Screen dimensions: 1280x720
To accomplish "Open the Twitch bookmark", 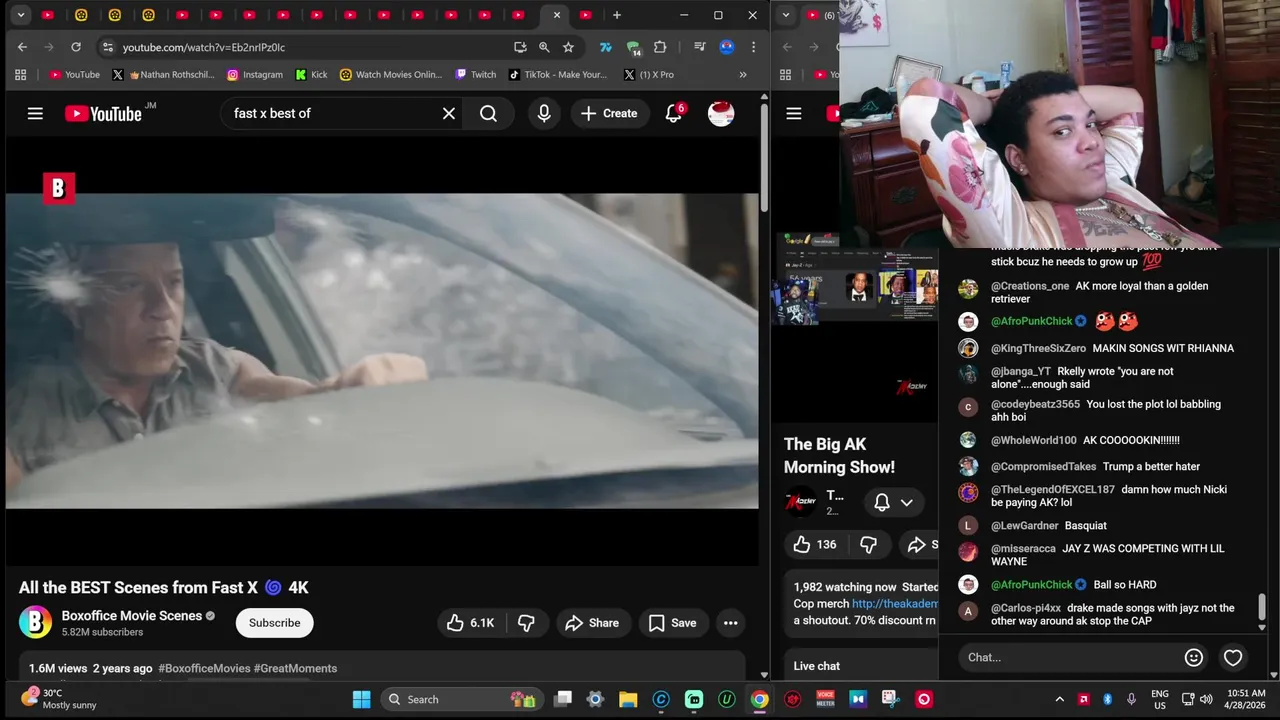I will (476, 74).
